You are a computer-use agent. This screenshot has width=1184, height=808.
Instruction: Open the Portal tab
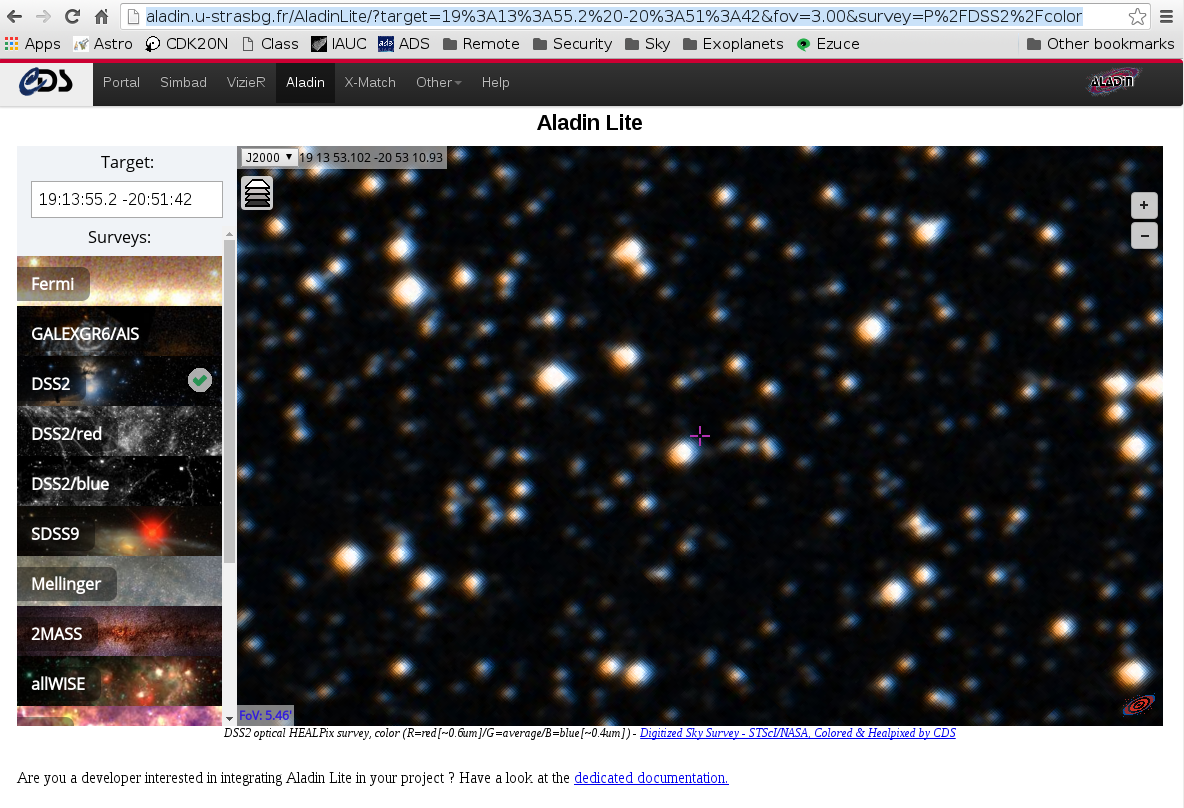(x=121, y=82)
